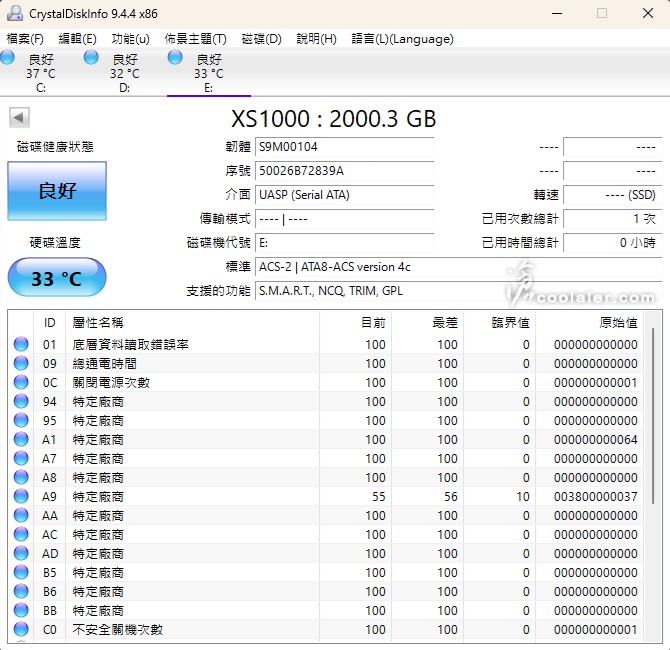
Task: Open the 功能(u) menu
Action: (x=130, y=39)
